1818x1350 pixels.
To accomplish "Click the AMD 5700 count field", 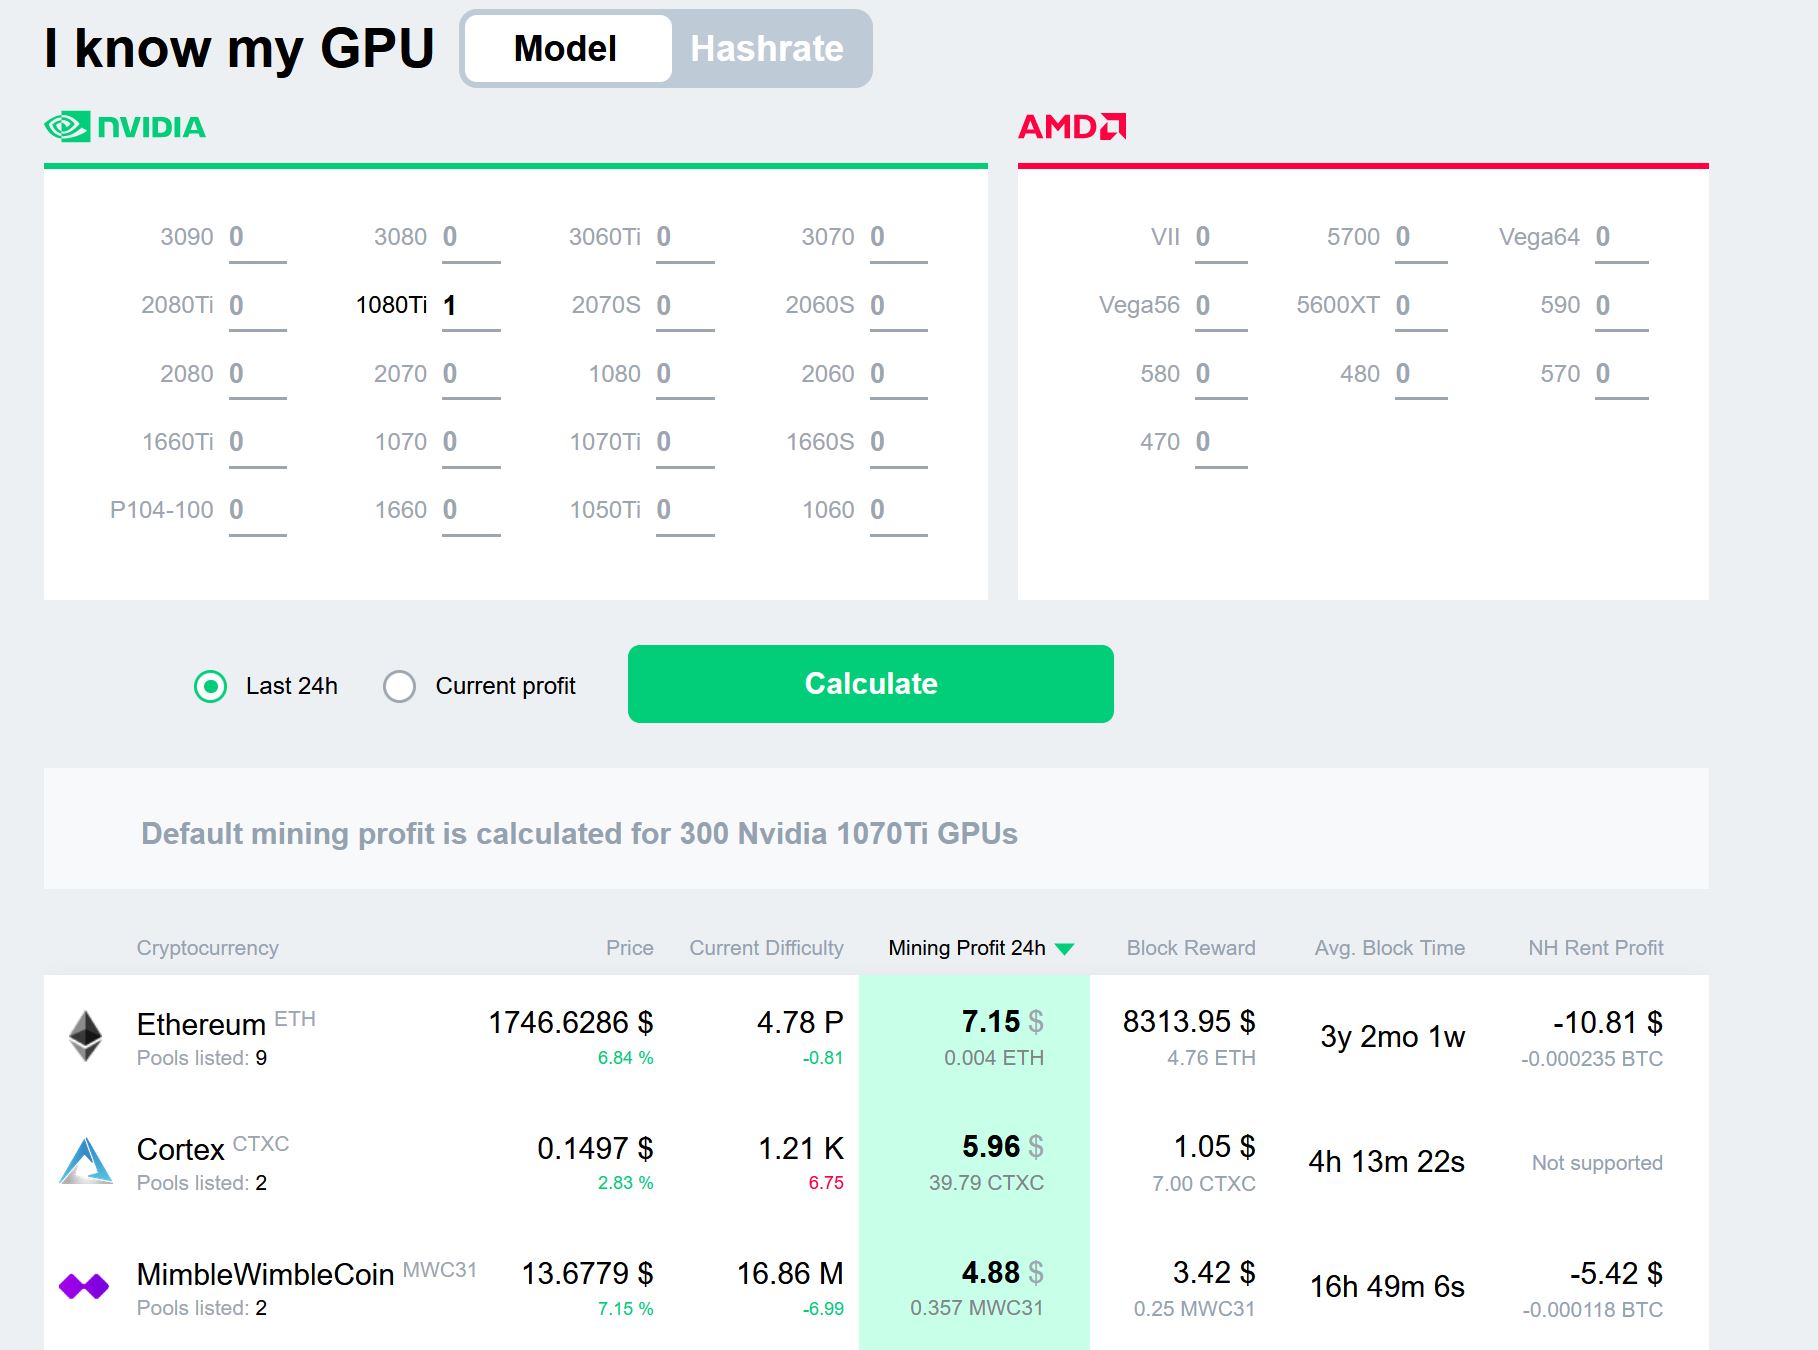I will (x=1420, y=238).
